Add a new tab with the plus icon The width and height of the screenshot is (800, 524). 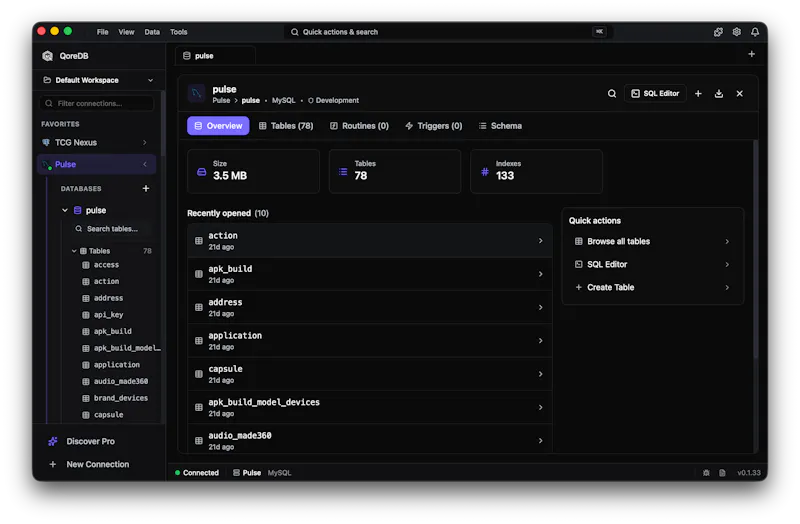pyautogui.click(x=751, y=54)
